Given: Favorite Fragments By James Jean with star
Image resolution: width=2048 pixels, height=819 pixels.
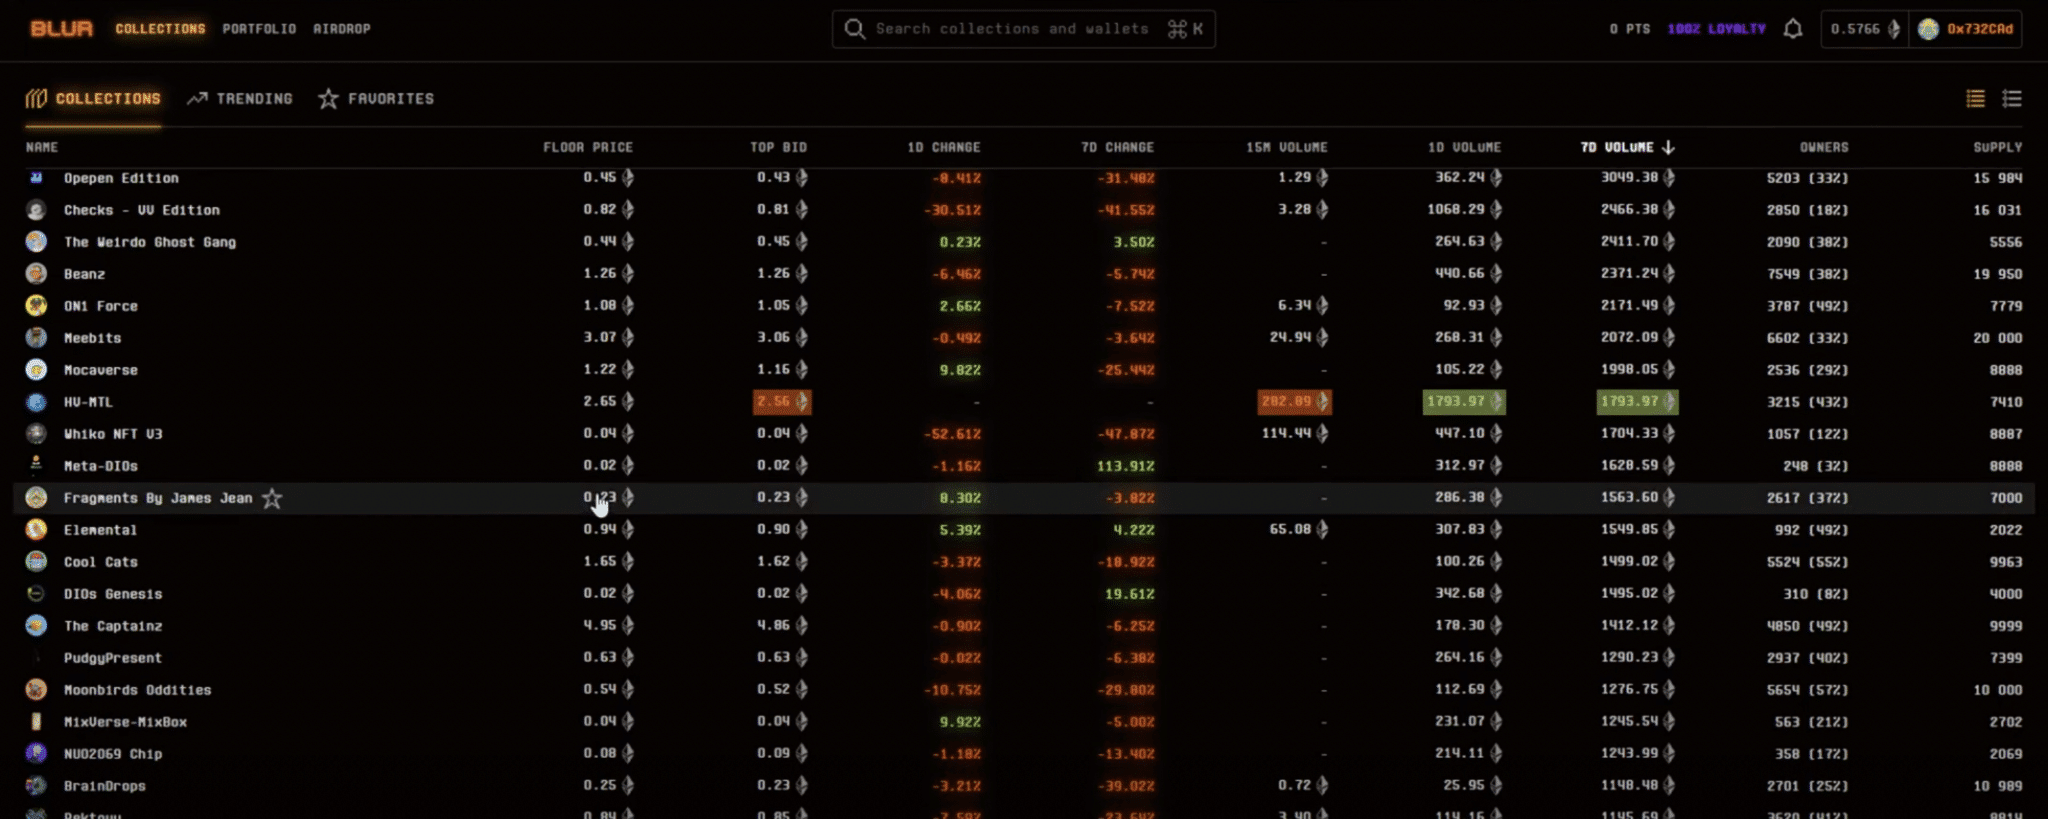Looking at the screenshot, I should [272, 498].
